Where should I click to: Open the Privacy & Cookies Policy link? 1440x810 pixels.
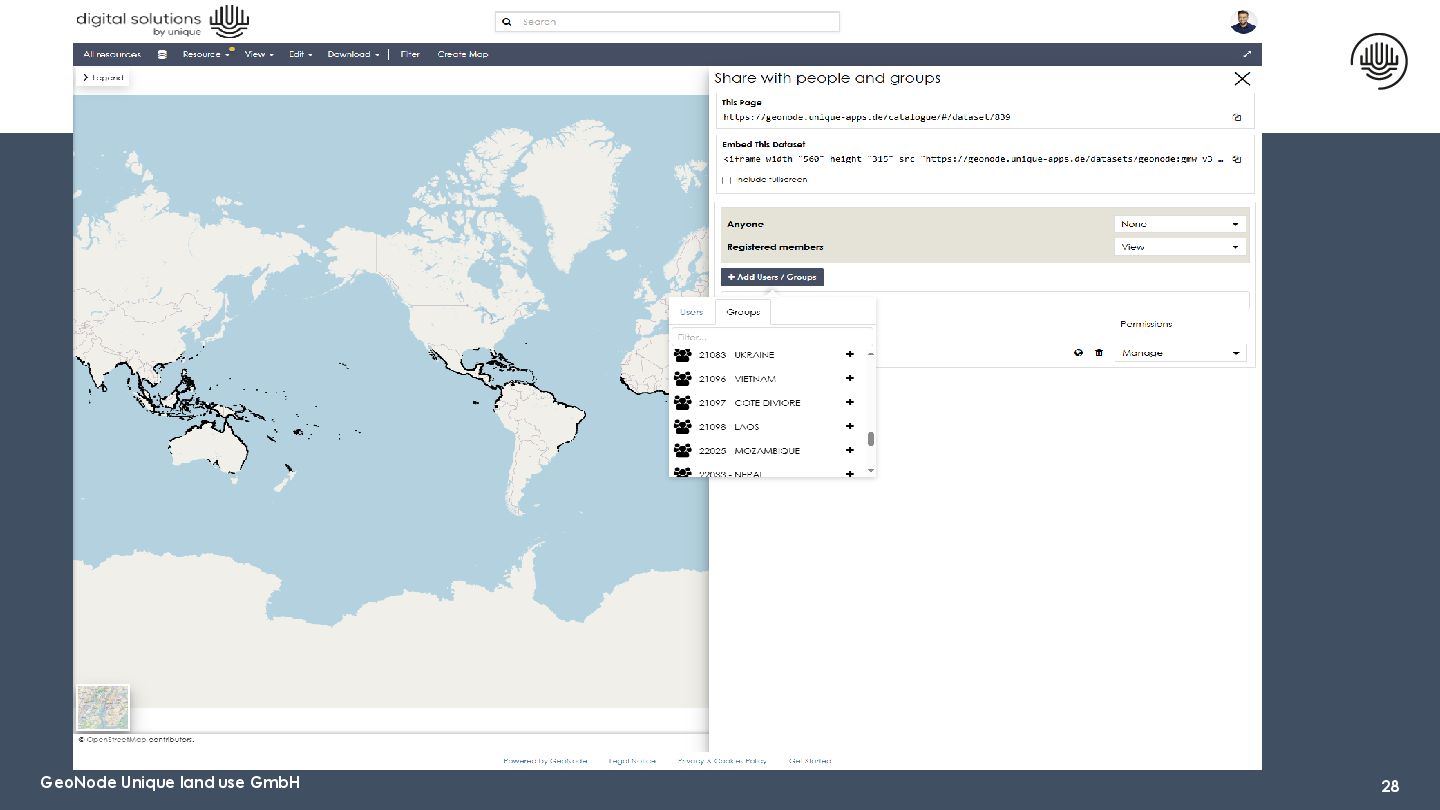722,761
